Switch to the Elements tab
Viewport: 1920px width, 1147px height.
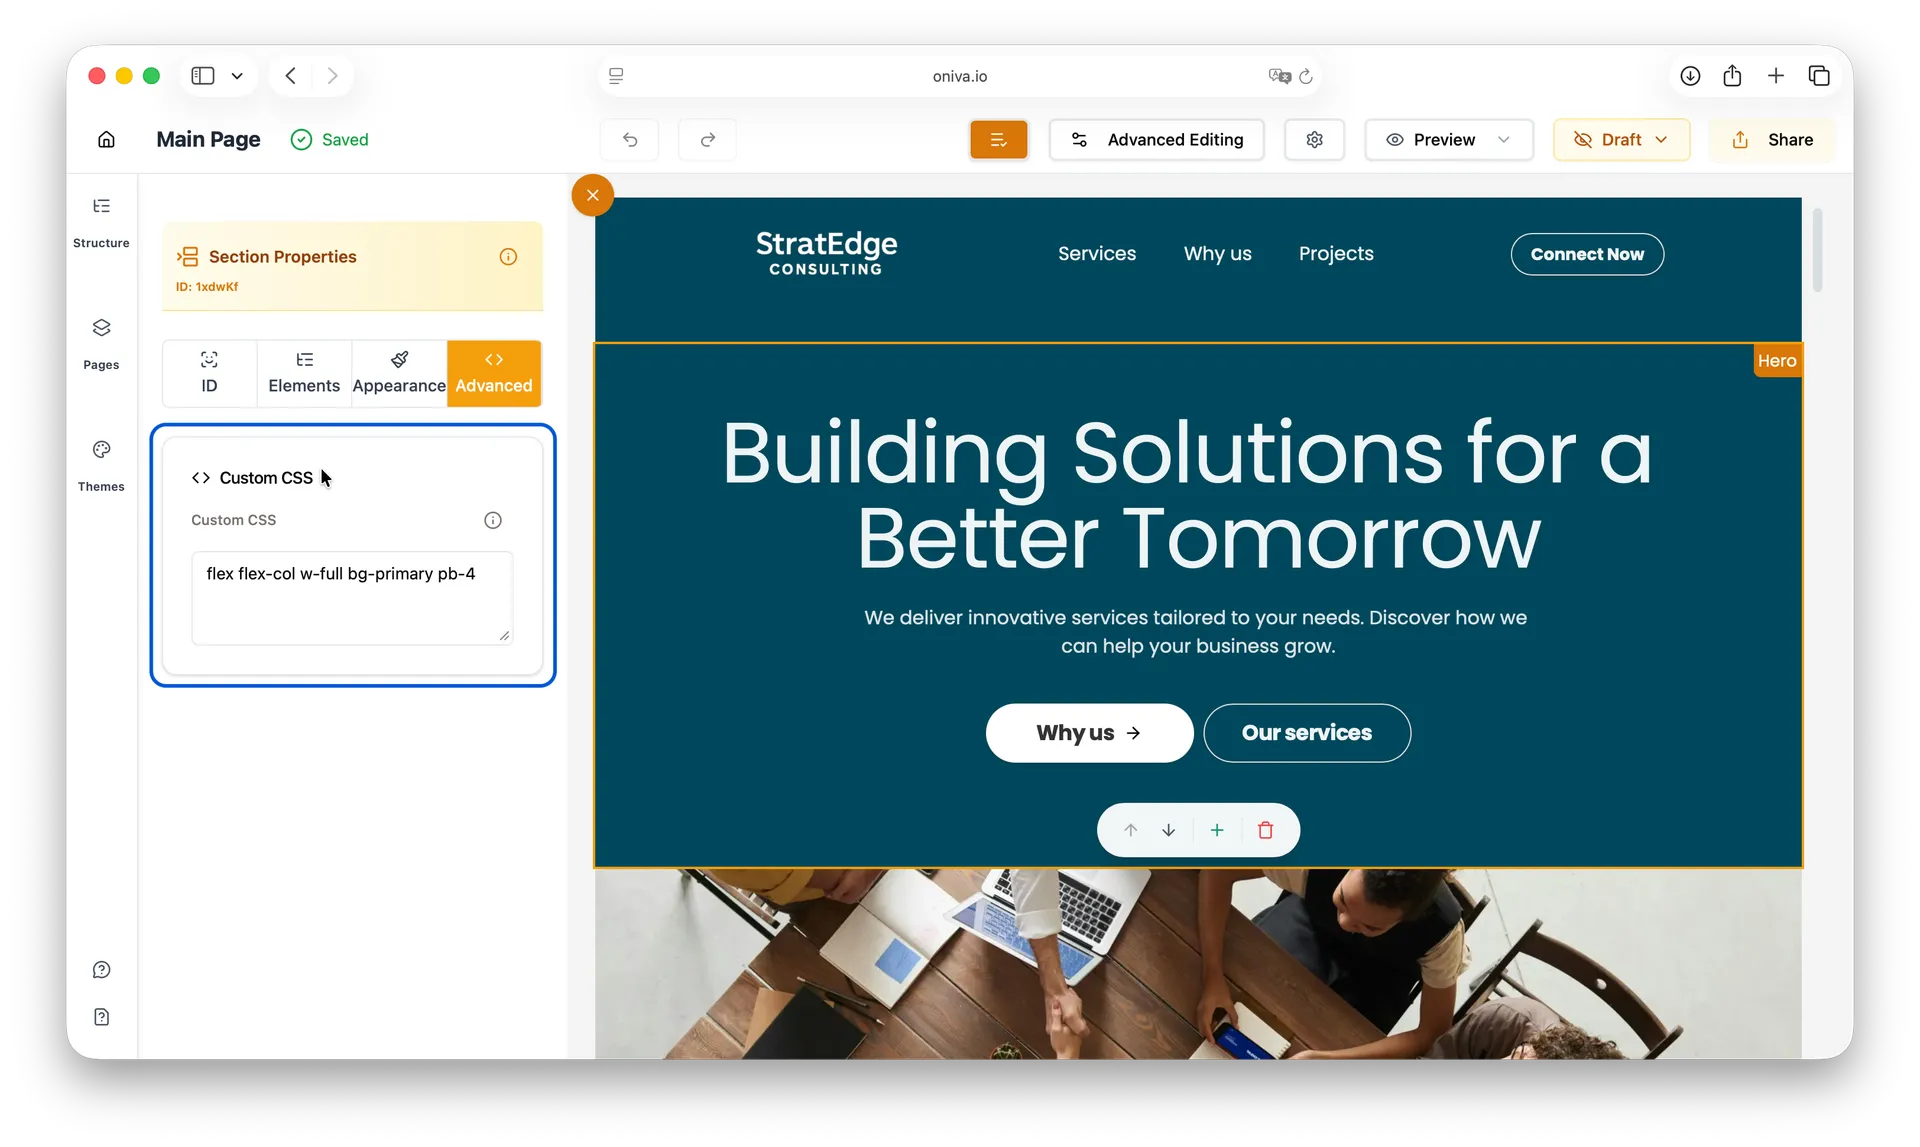304,373
